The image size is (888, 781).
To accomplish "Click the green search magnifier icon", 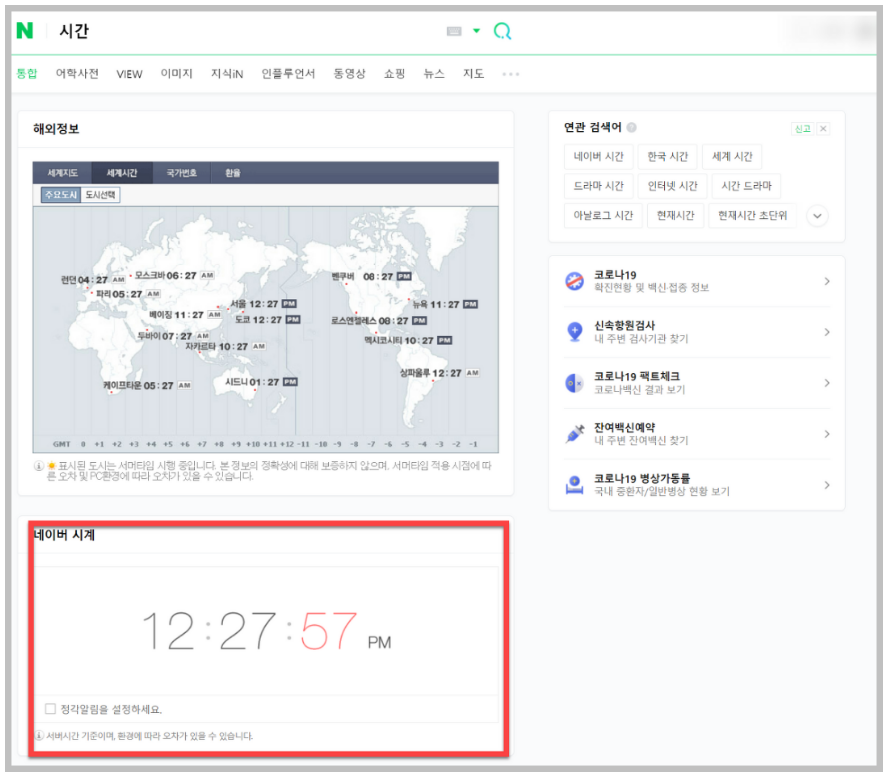I will click(502, 31).
